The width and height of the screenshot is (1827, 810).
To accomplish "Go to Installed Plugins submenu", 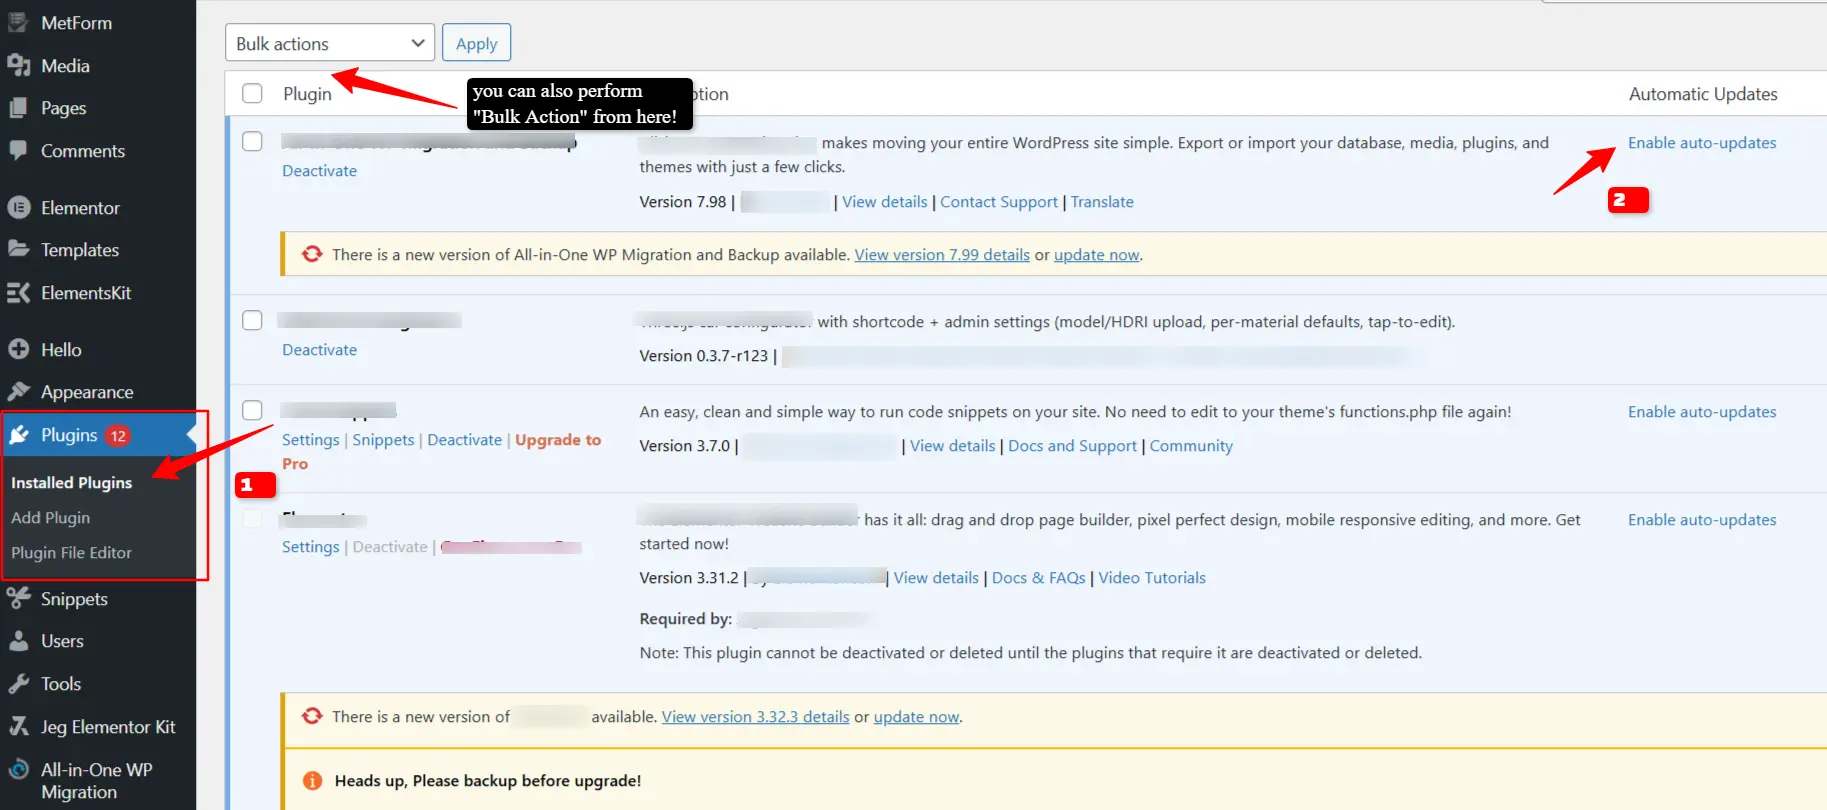I will coord(71,482).
